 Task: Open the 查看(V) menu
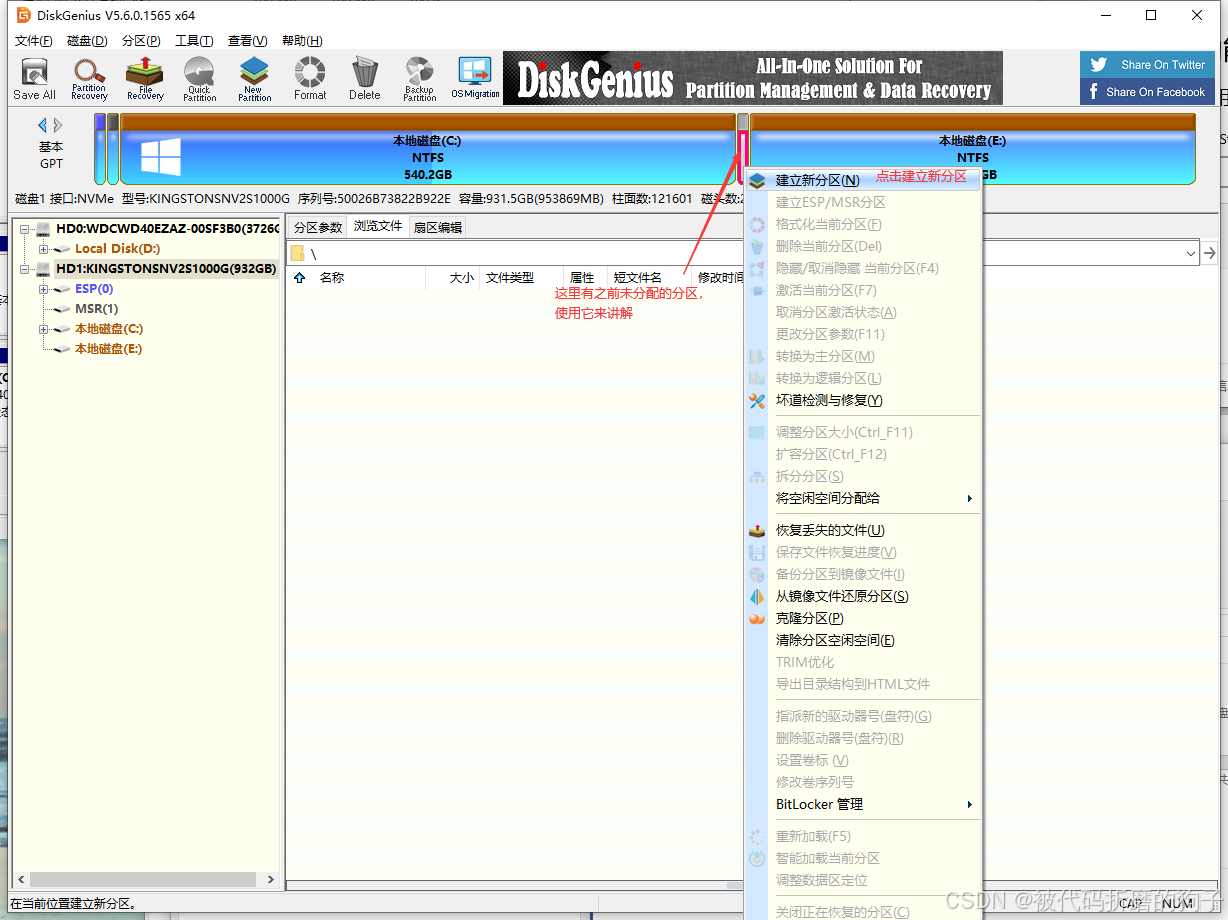click(x=247, y=41)
